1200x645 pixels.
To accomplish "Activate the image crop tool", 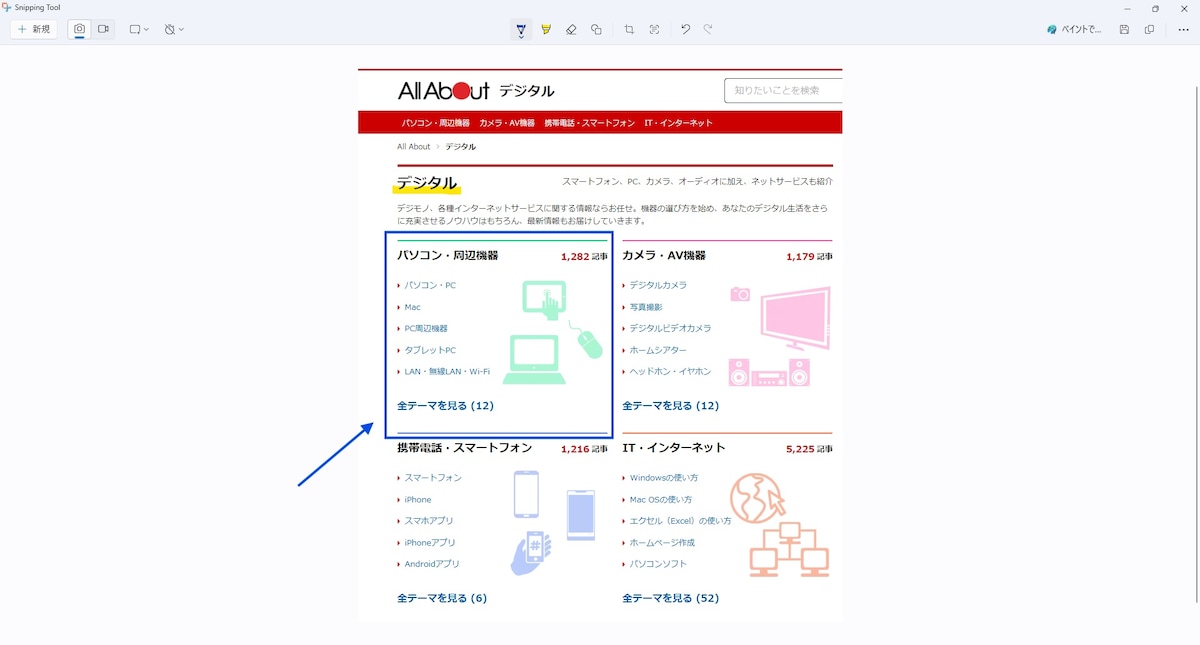I will (x=629, y=29).
